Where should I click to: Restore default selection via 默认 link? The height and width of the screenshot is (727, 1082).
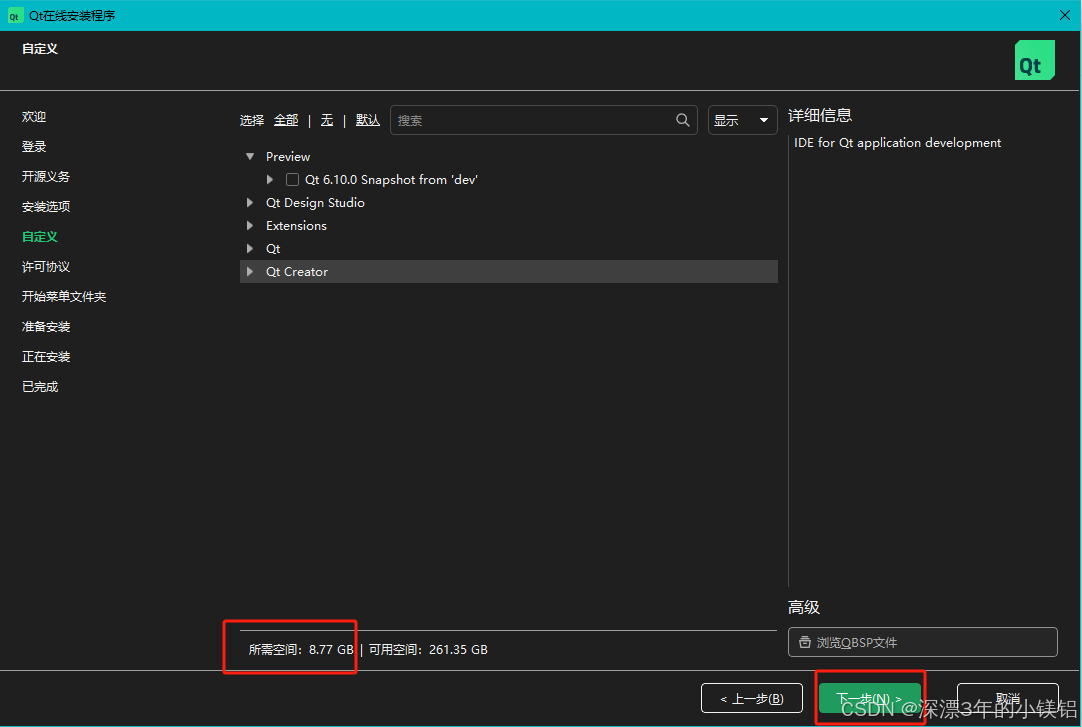point(368,120)
